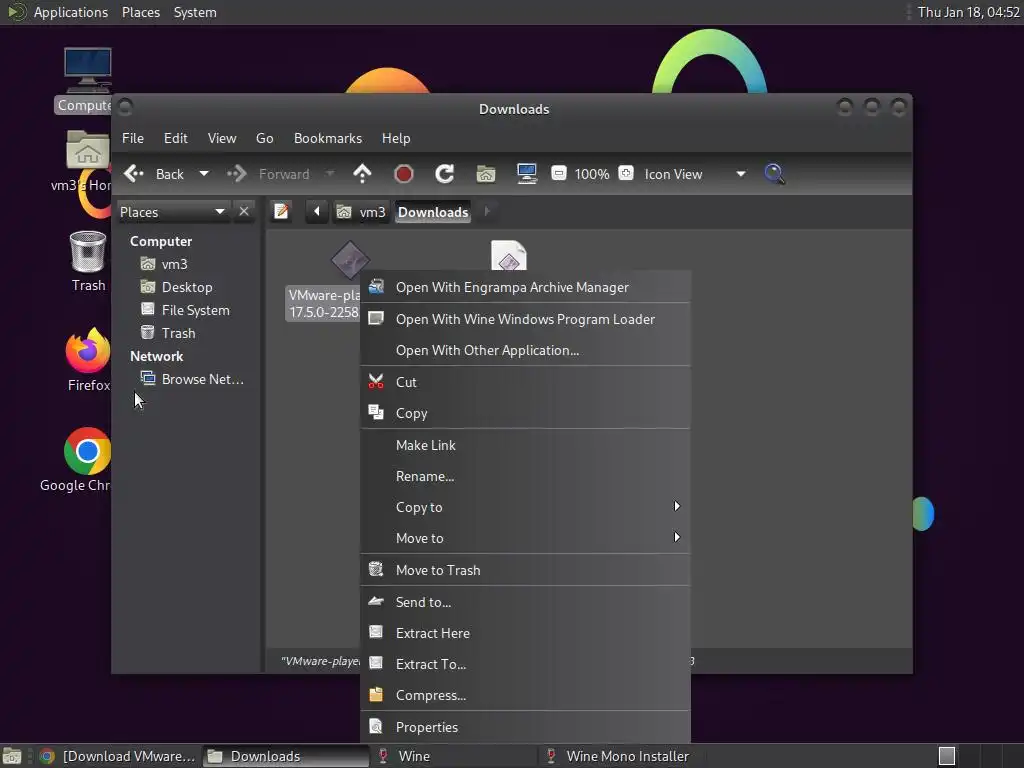Open Computer via toolbar monitor icon
The width and height of the screenshot is (1024, 768).
(x=526, y=174)
